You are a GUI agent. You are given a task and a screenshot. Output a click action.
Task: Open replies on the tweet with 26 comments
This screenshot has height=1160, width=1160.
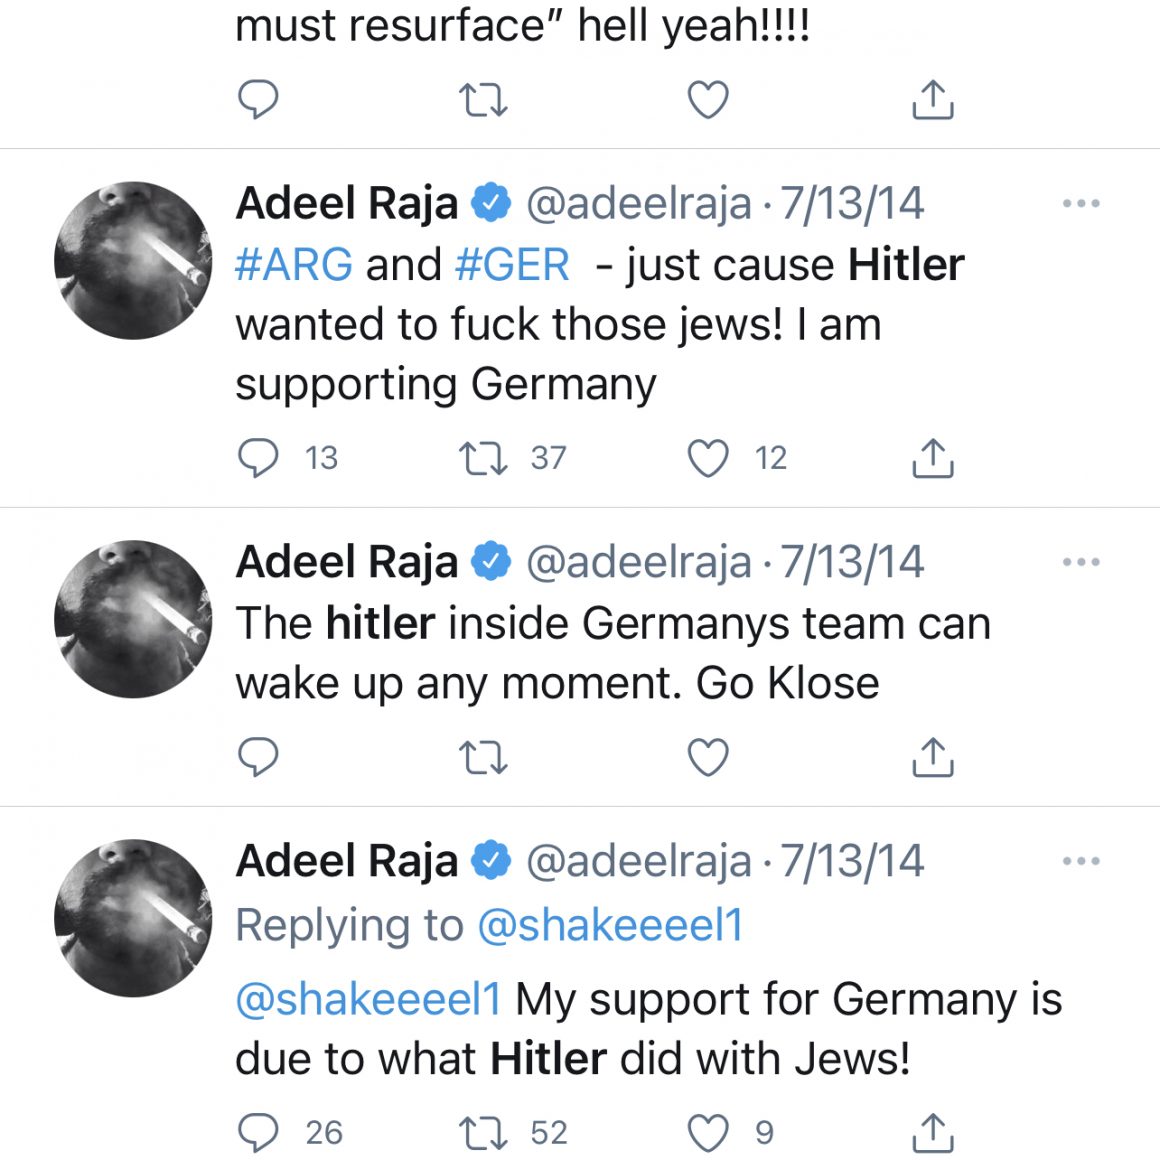259,1132
